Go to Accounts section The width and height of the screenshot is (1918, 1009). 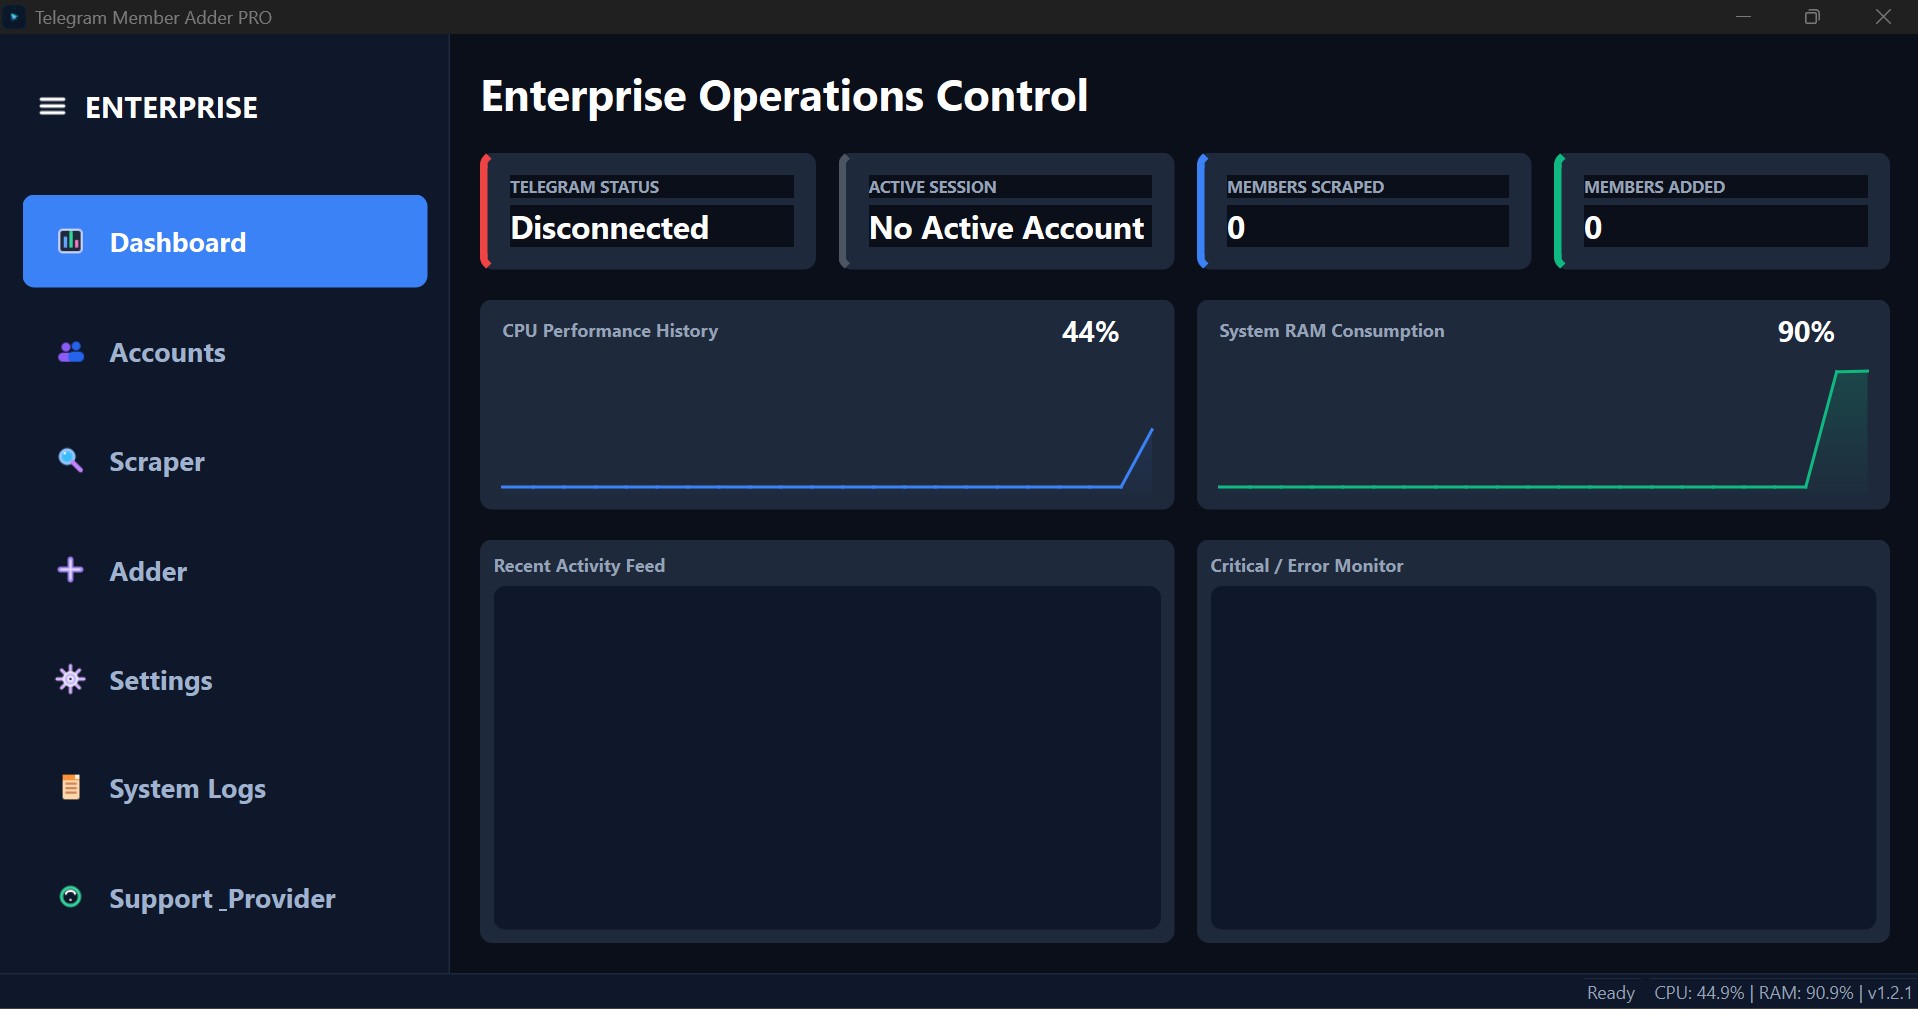[x=225, y=352]
